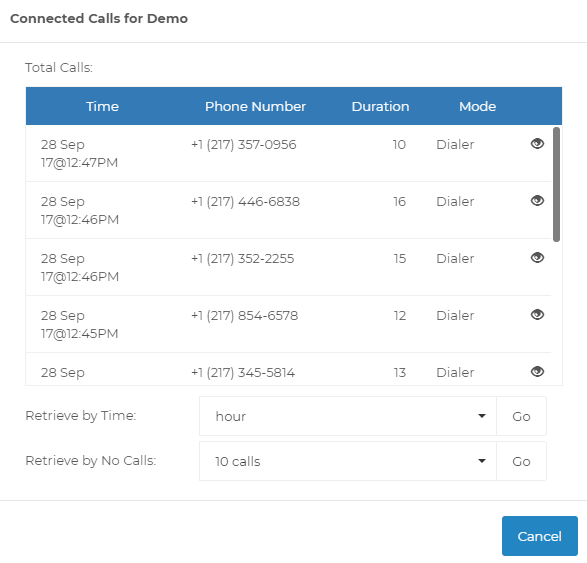
Task: Cancel the Connected Calls dialog
Action: point(539,536)
